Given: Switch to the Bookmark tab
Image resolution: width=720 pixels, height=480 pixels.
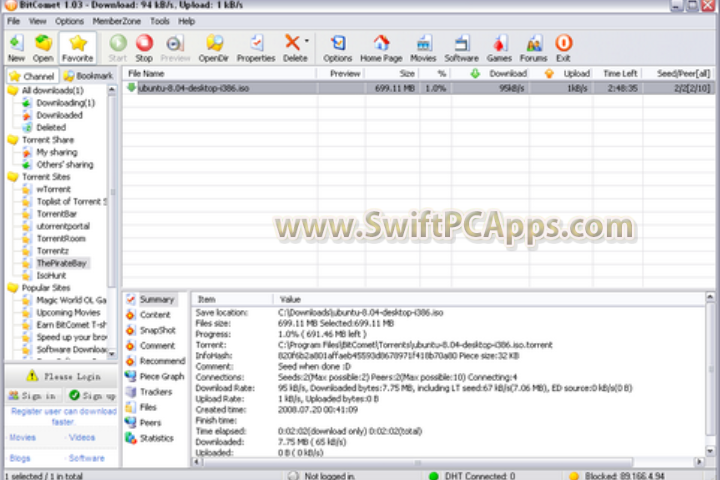Looking at the screenshot, I should pyautogui.click(x=88, y=76).
